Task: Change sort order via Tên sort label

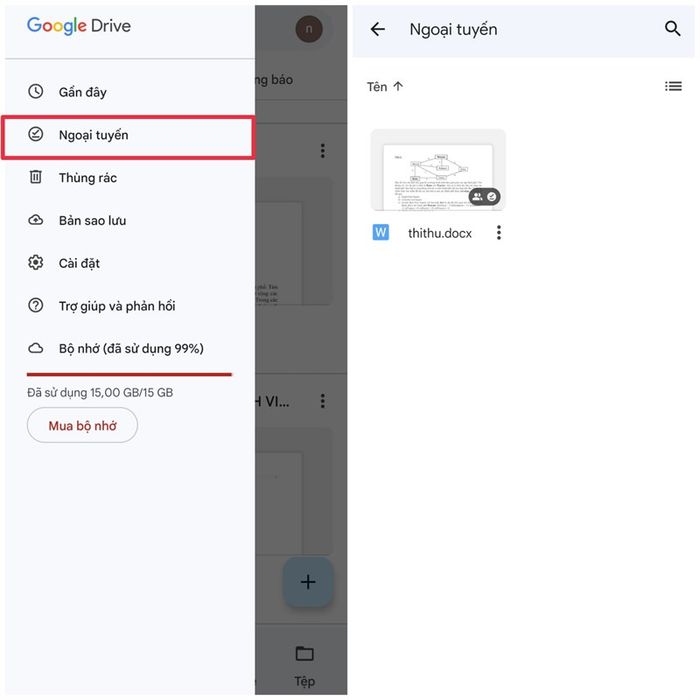Action: 385,87
